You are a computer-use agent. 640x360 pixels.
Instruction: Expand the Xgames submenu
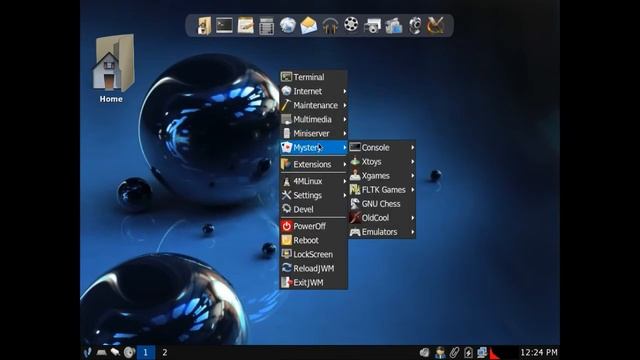pos(382,176)
